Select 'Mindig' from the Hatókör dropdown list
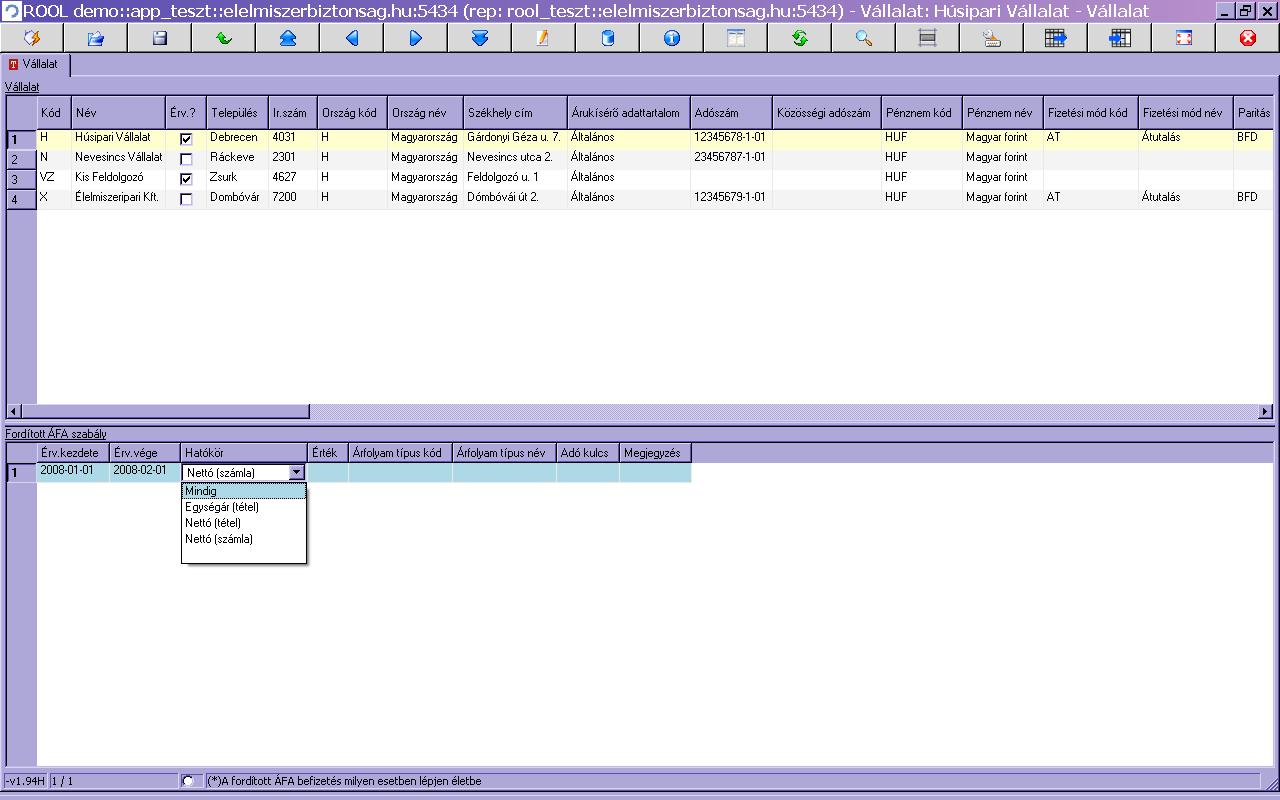Viewport: 1280px width, 800px height. [243, 491]
